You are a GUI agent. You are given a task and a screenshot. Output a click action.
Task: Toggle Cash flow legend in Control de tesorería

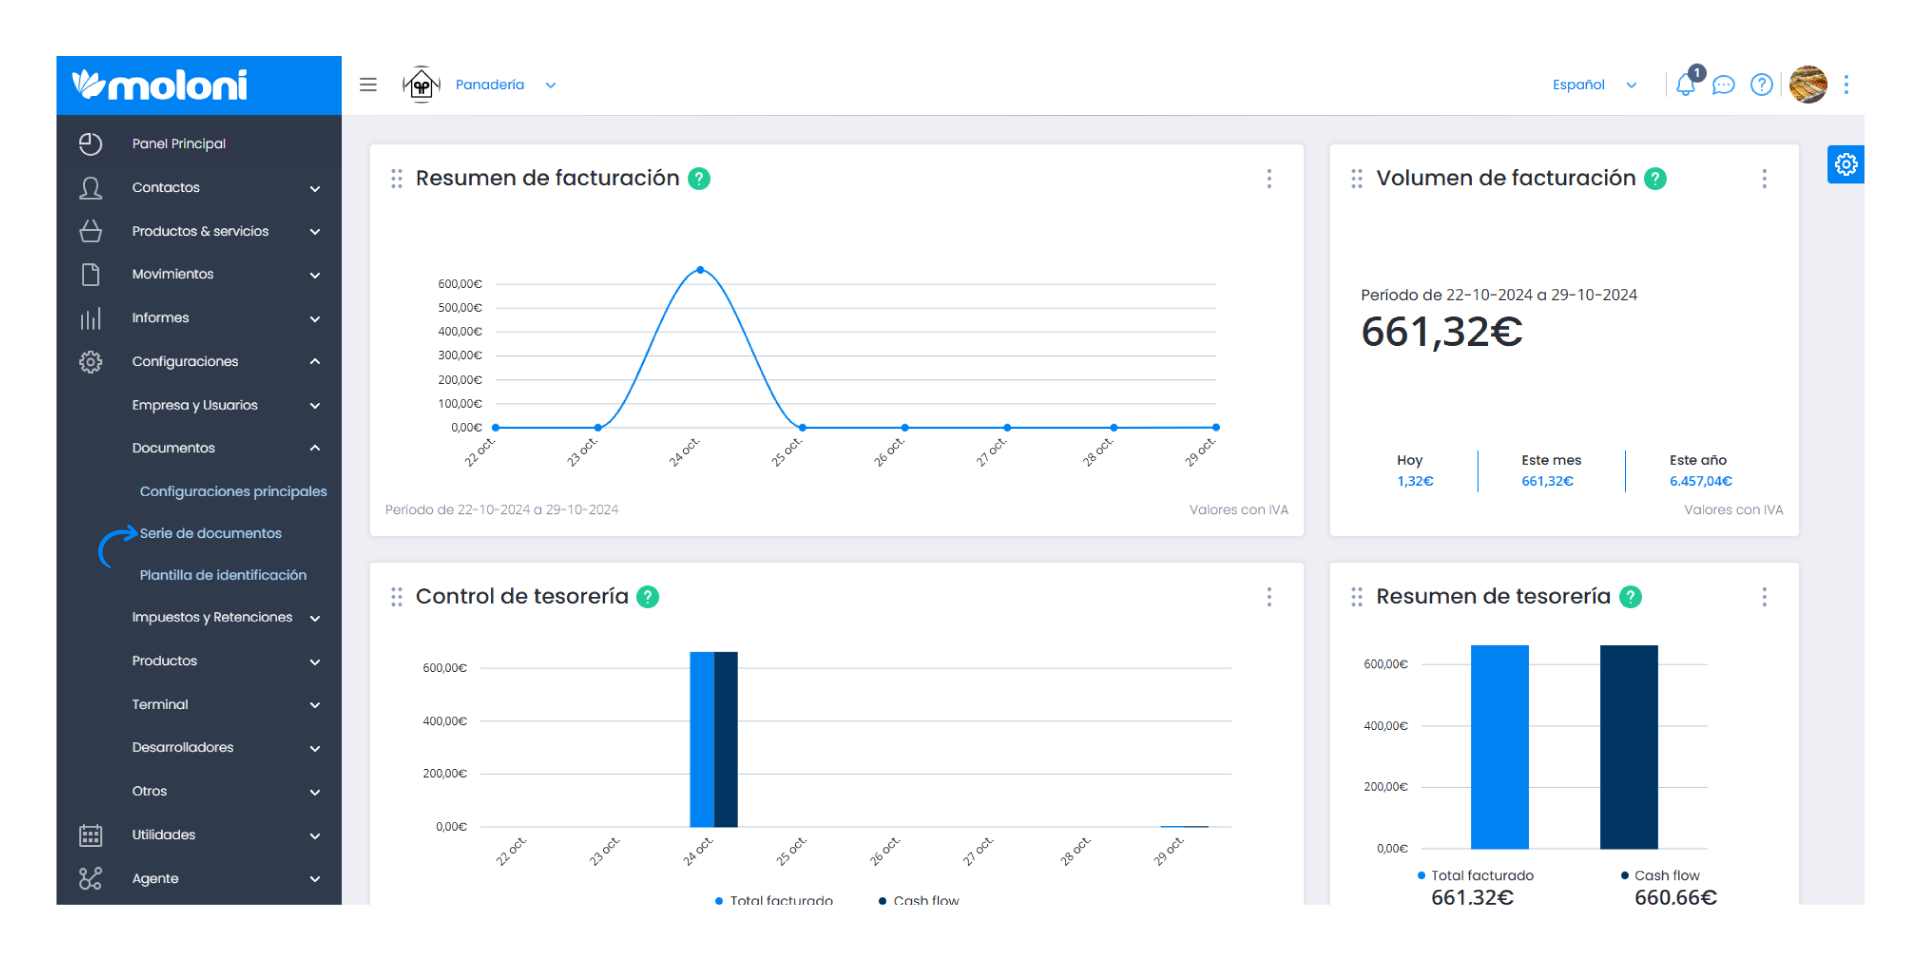(918, 900)
